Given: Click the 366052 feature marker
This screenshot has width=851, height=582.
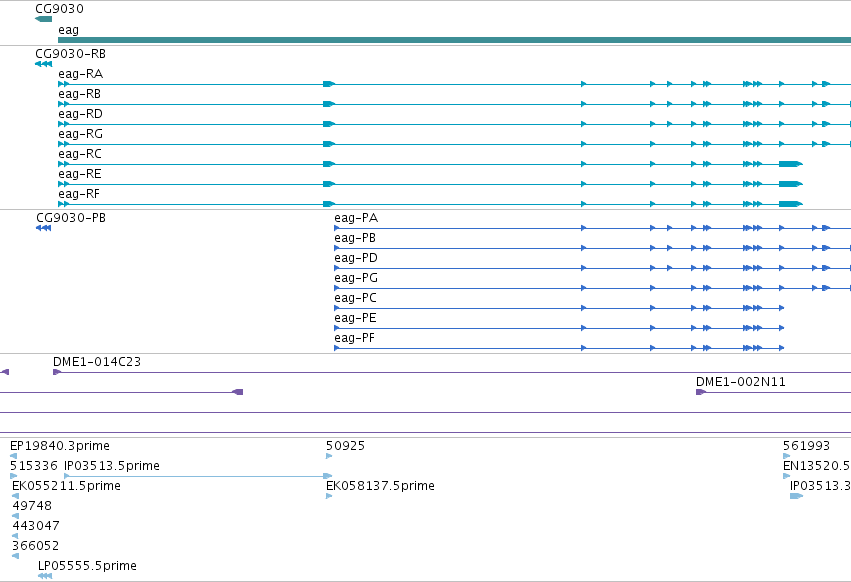Looking at the screenshot, I should click(x=15, y=556).
